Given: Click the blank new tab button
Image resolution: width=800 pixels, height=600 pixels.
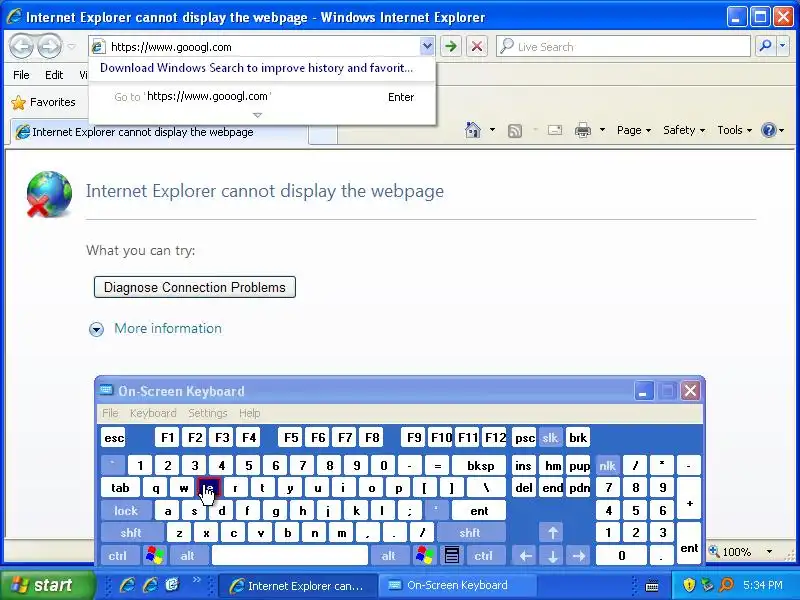Looking at the screenshot, I should (x=323, y=134).
